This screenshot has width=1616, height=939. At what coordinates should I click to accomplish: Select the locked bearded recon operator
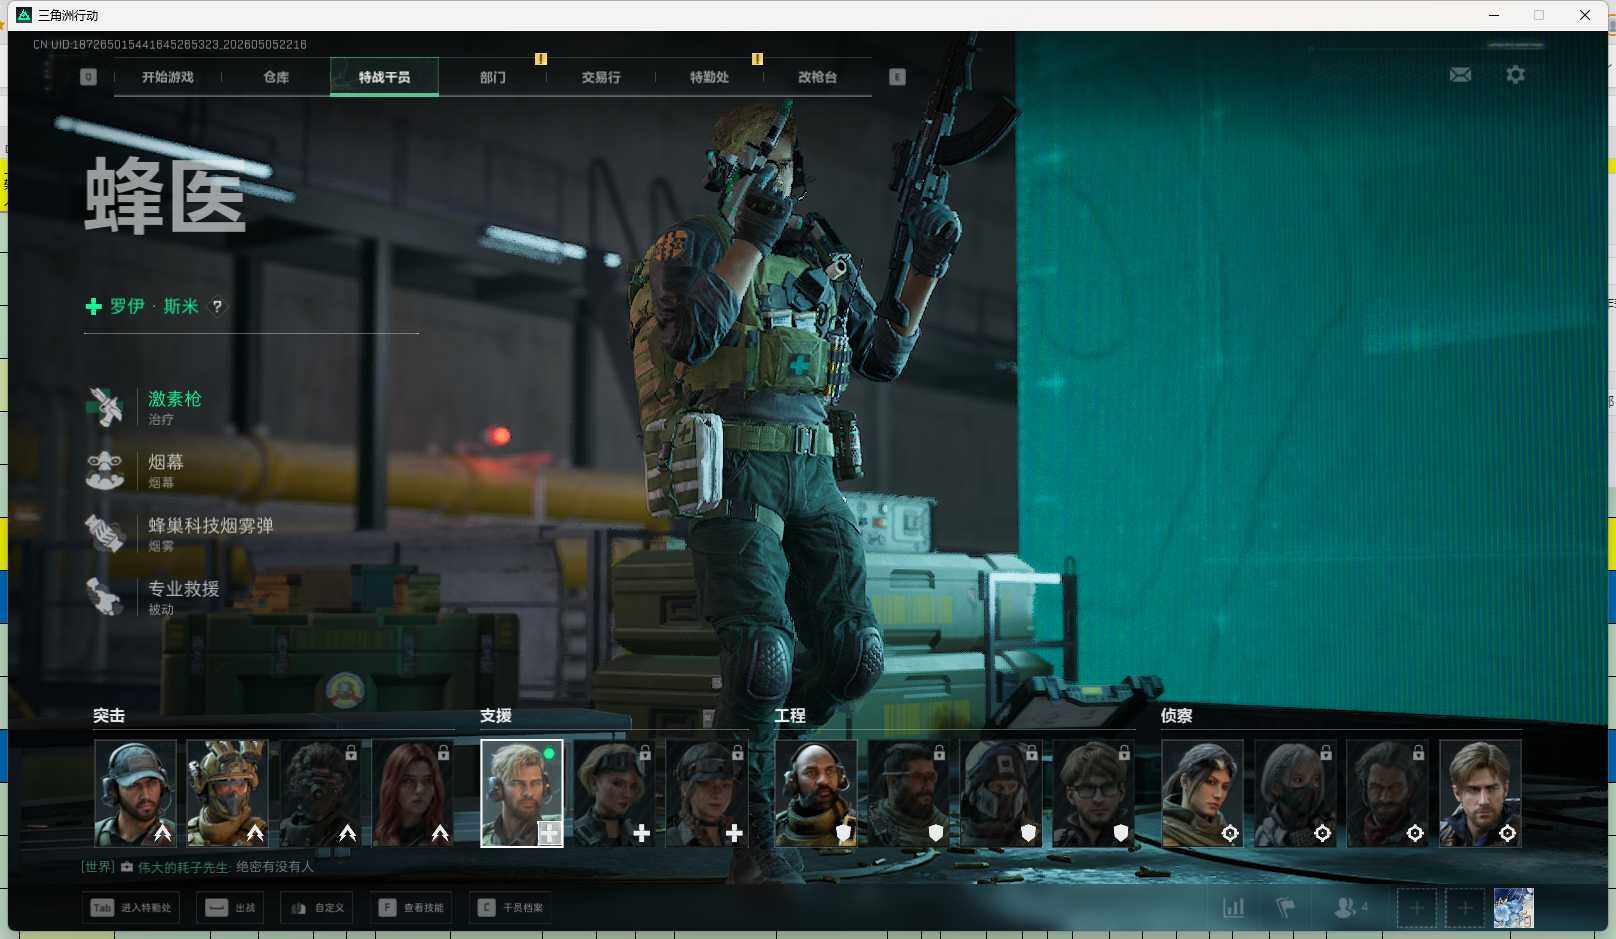pos(1387,793)
